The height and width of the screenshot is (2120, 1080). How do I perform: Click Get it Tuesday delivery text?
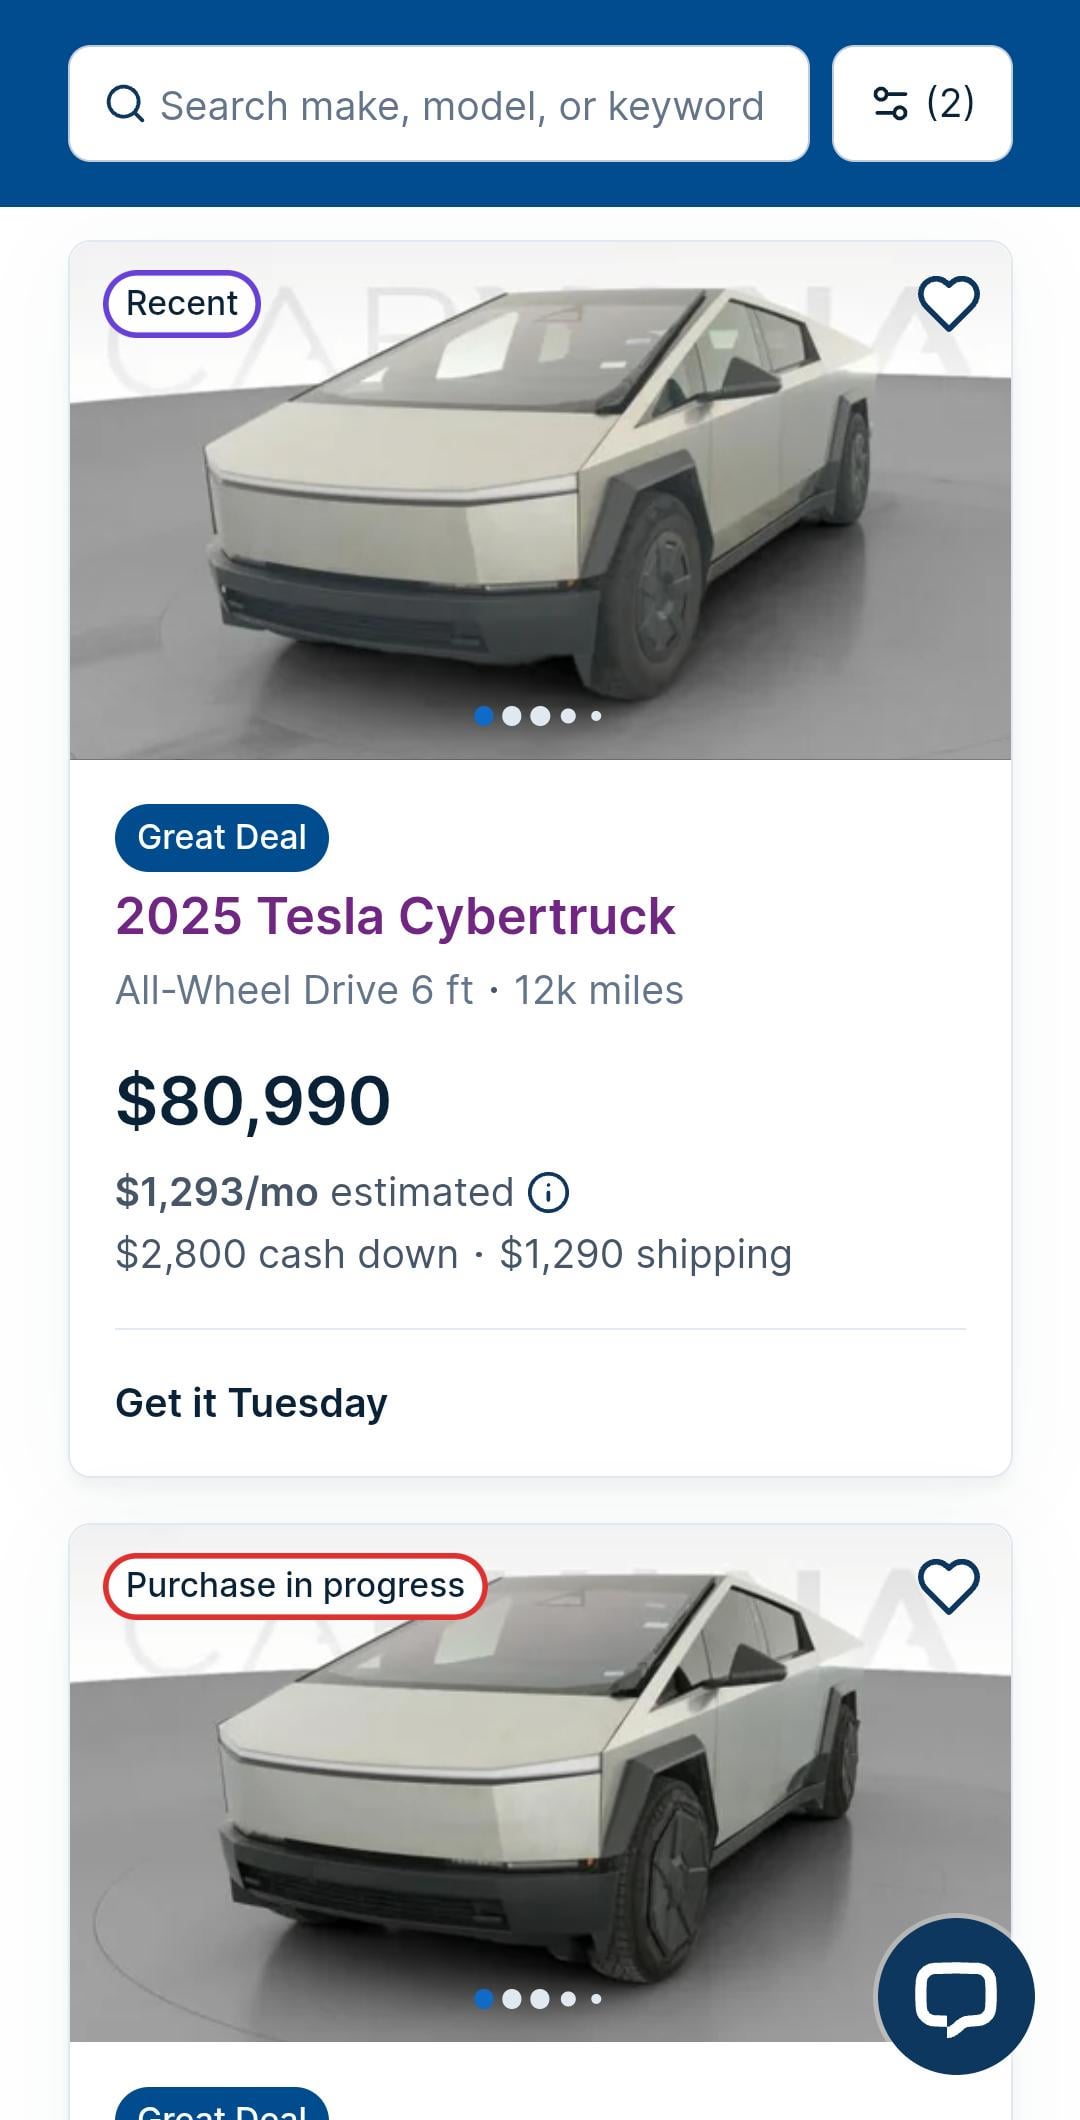pos(251,1403)
